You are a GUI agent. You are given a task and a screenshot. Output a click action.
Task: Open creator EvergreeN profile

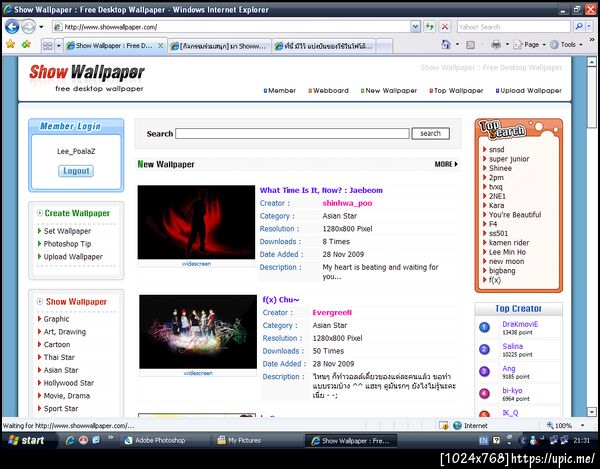point(332,313)
